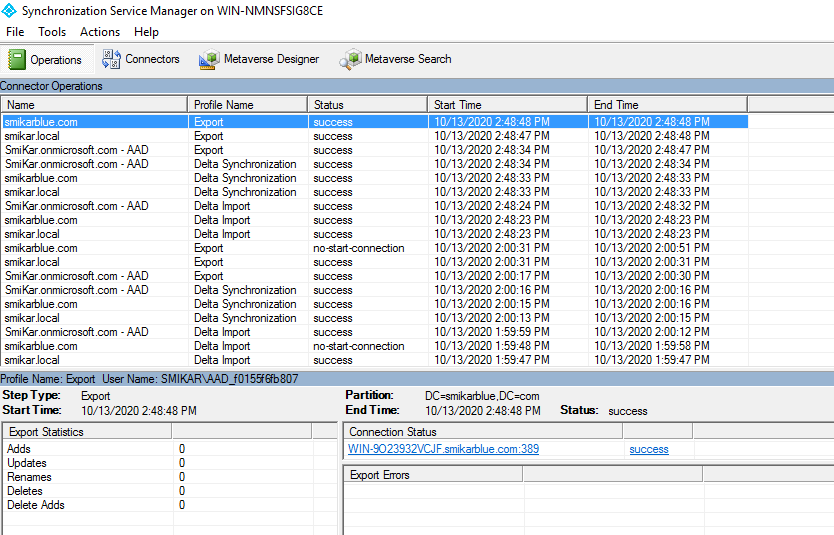Select the smikarblue.com Delta Import no-start-connection row

point(375,346)
